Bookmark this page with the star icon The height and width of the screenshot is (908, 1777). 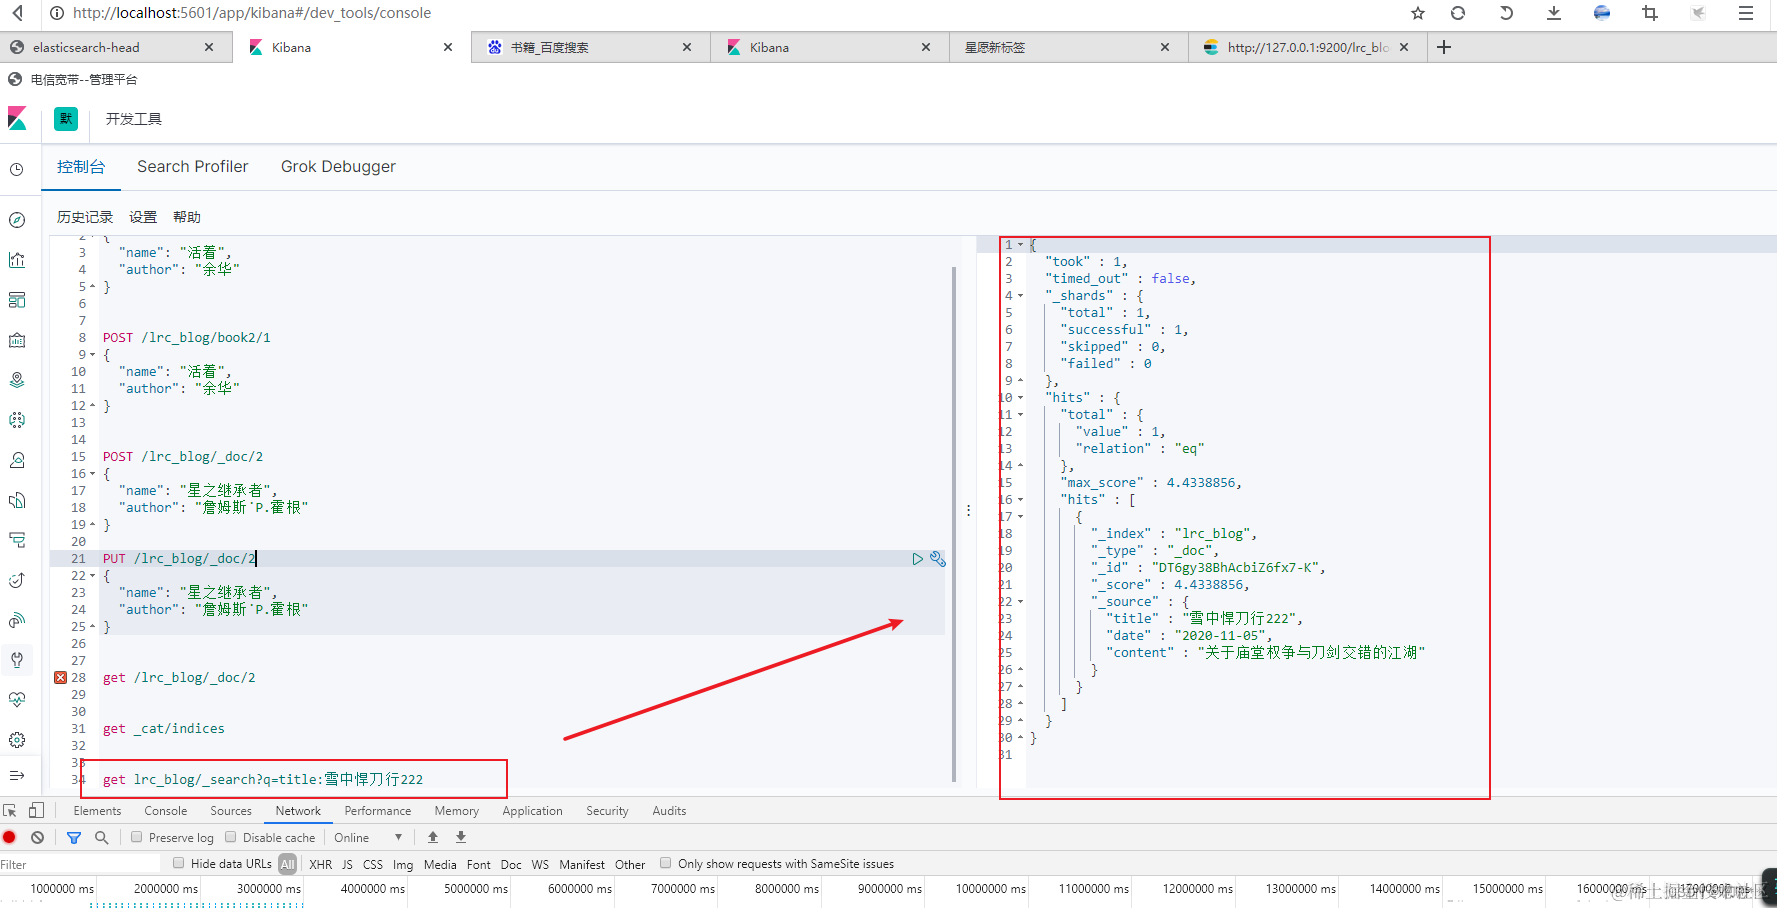click(1418, 13)
